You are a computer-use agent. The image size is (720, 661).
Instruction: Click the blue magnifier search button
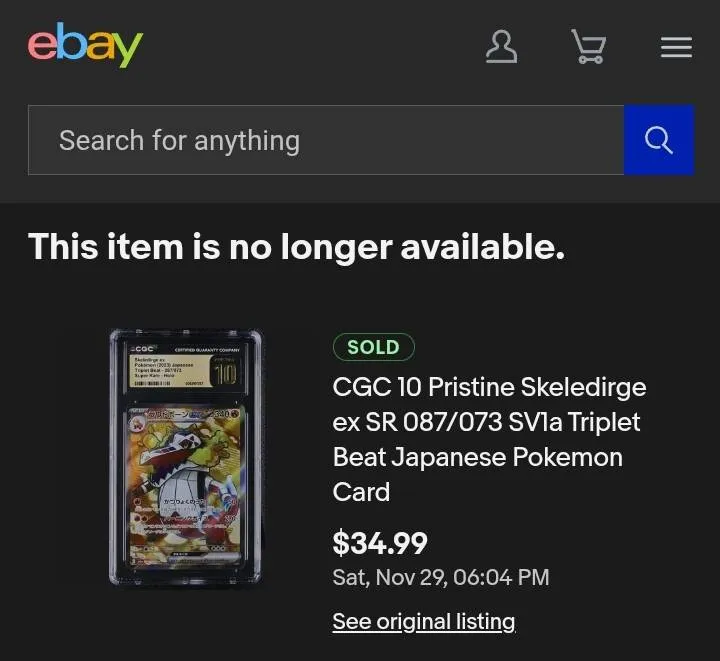[658, 140]
